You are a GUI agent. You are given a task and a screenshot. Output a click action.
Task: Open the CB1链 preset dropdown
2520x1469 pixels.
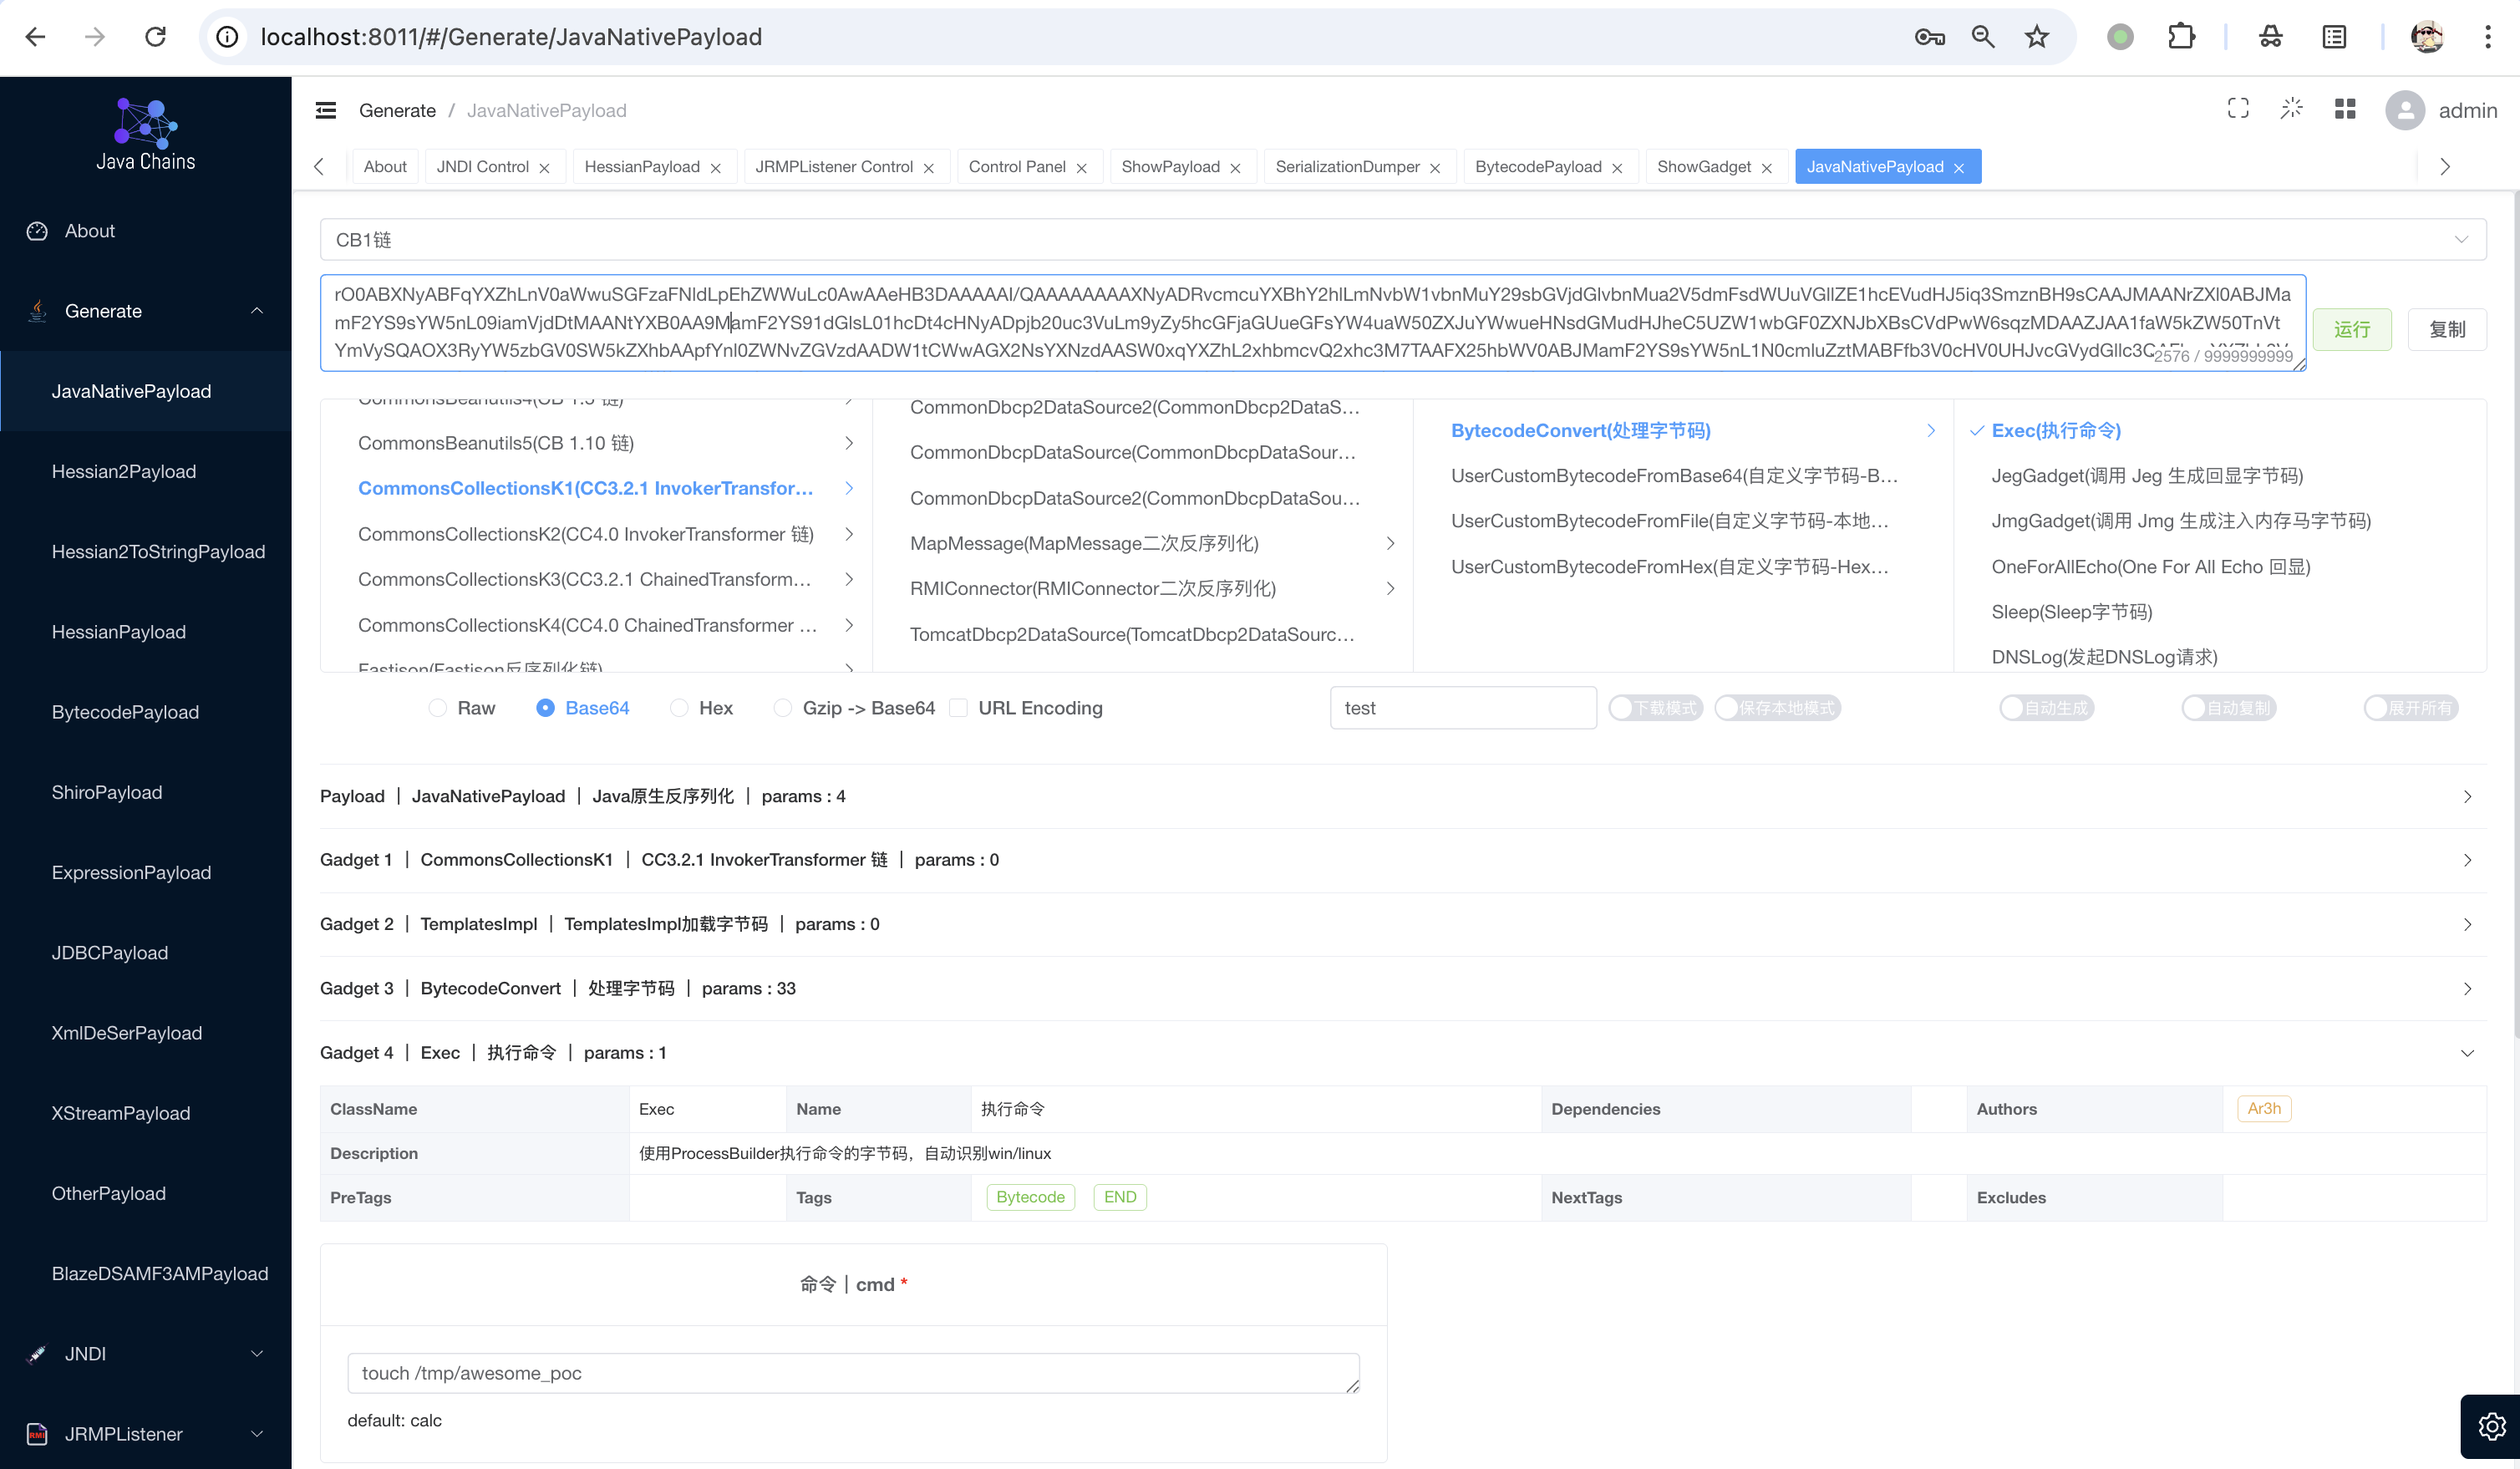pos(1402,240)
